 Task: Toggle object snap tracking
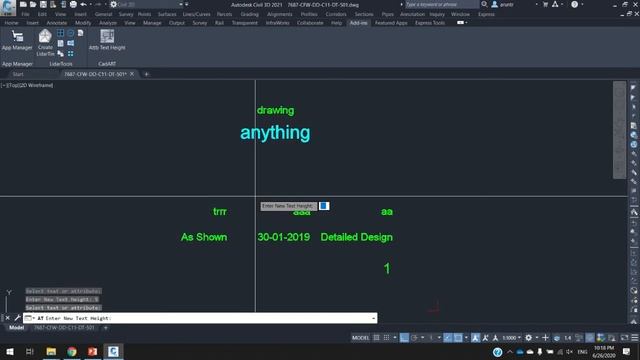tap(448, 338)
